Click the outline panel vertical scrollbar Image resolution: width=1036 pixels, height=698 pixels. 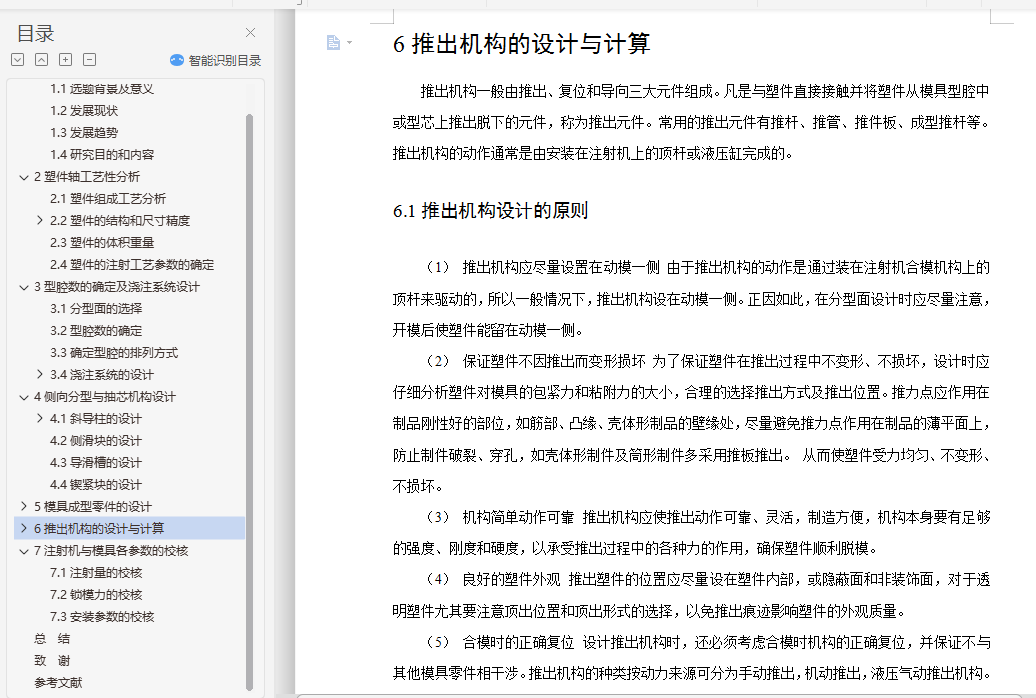(x=249, y=402)
